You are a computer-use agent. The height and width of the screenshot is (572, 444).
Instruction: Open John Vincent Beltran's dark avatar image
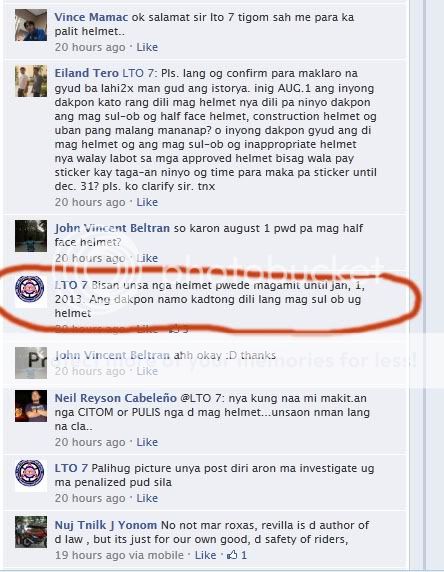click(x=31, y=236)
